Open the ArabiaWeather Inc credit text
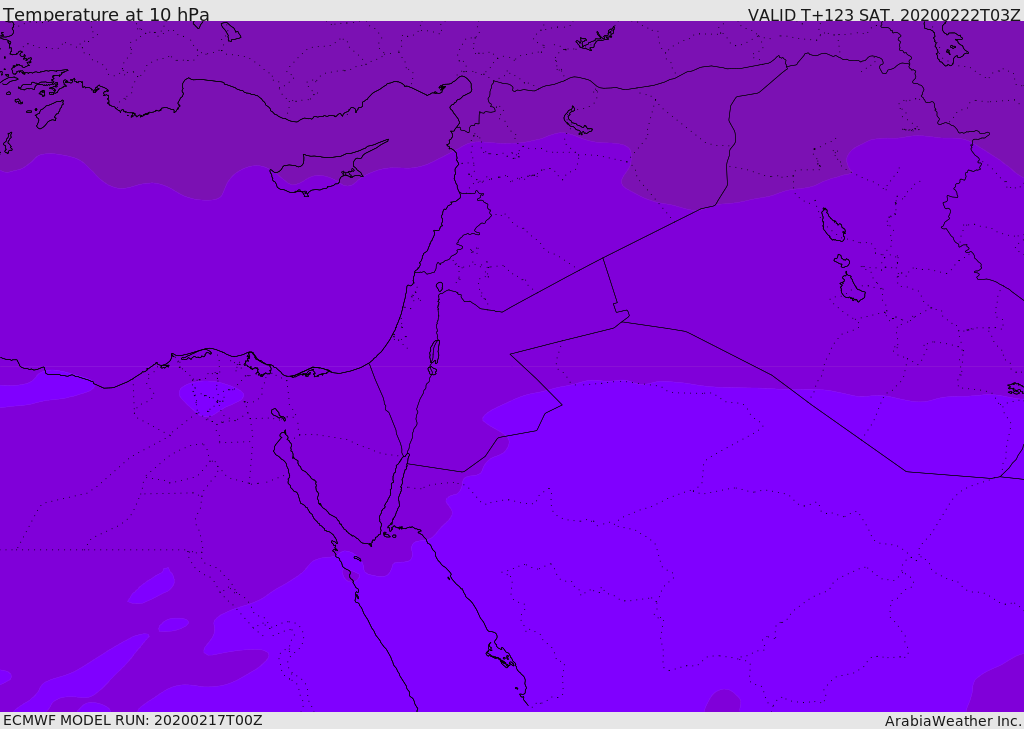 coord(953,721)
